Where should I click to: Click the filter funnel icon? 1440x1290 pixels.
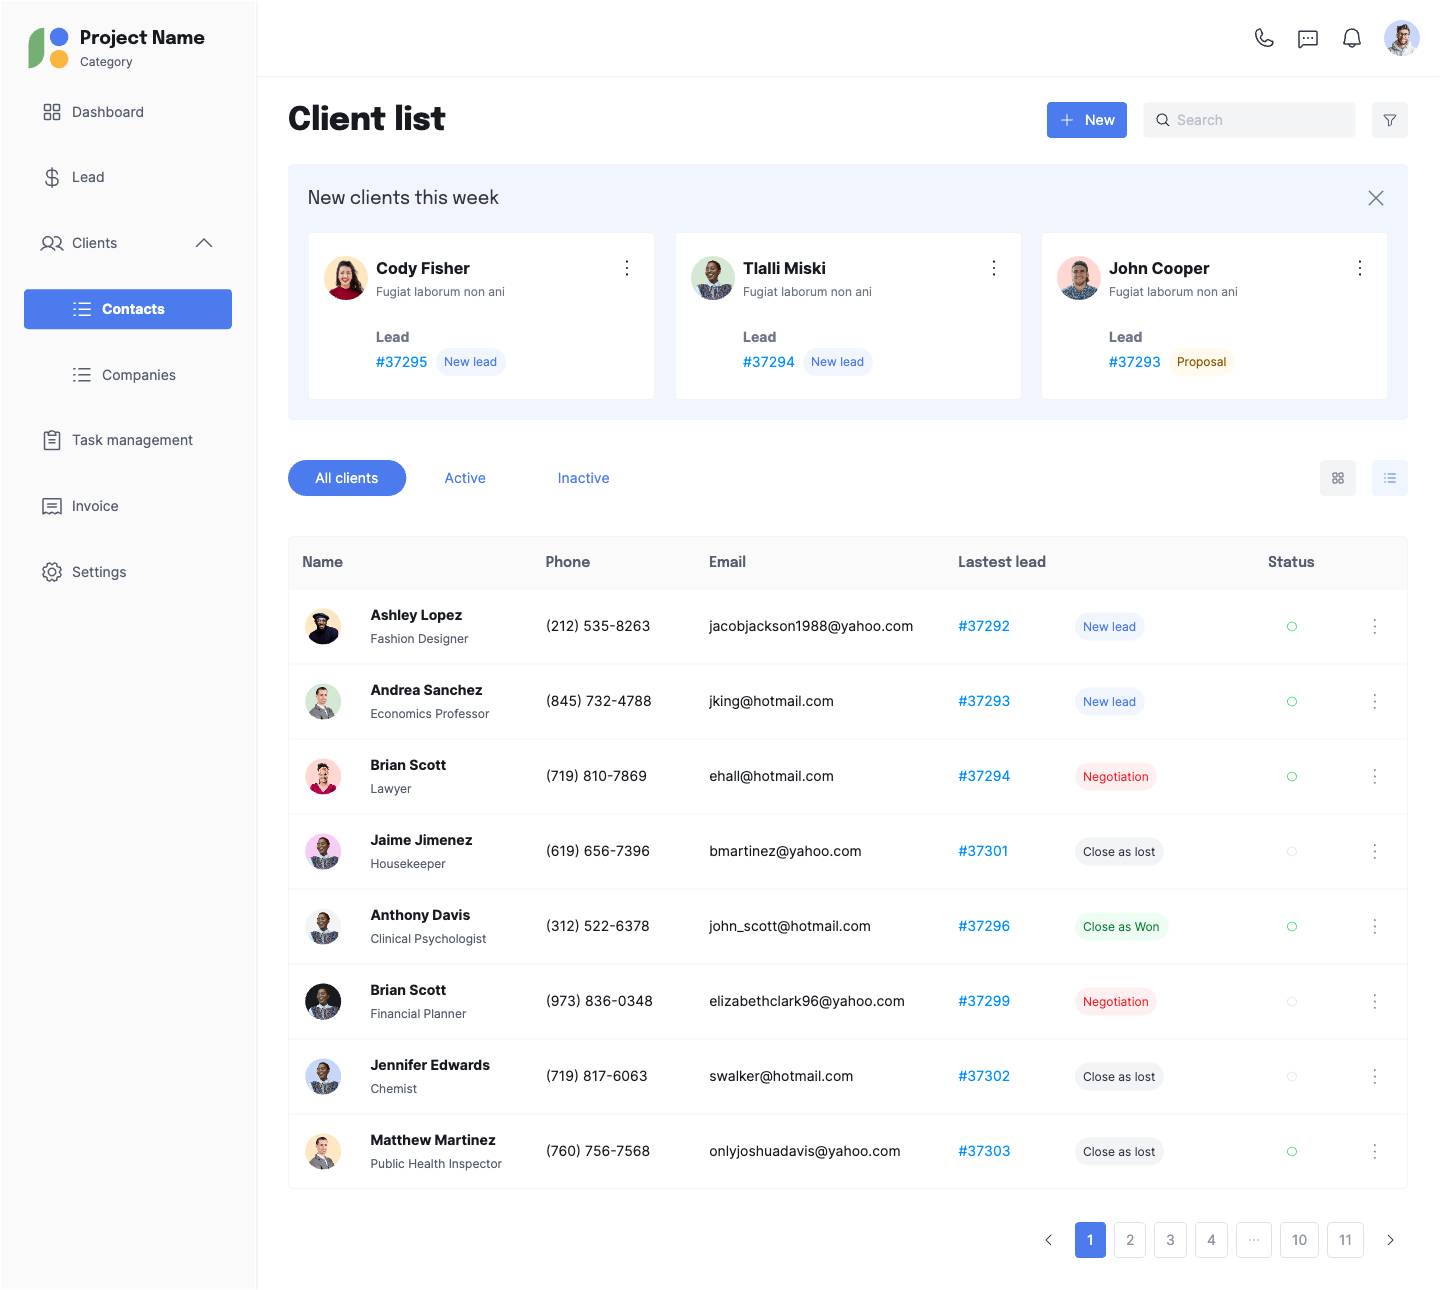(x=1389, y=120)
